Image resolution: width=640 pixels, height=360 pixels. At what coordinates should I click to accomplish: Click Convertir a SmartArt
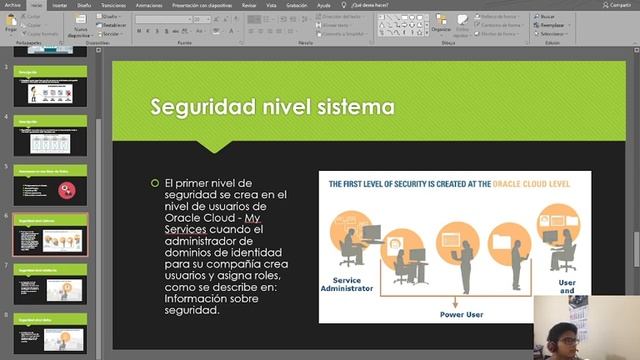(x=341, y=34)
